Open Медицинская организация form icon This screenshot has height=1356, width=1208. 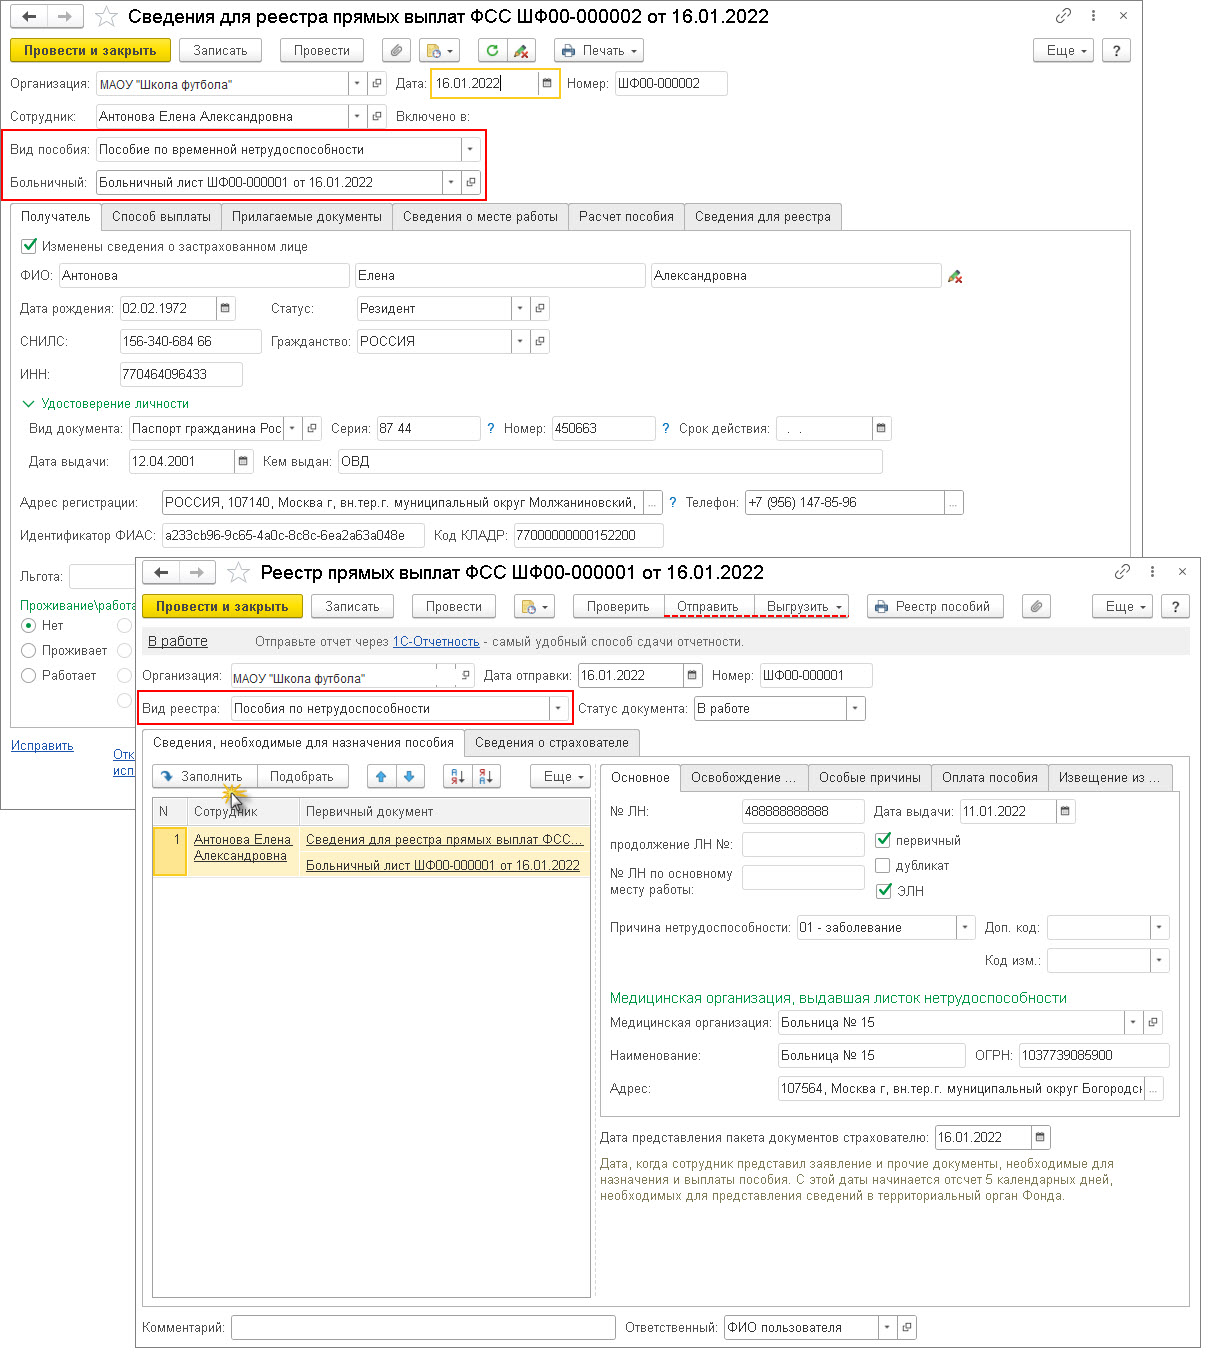pos(1153,1022)
